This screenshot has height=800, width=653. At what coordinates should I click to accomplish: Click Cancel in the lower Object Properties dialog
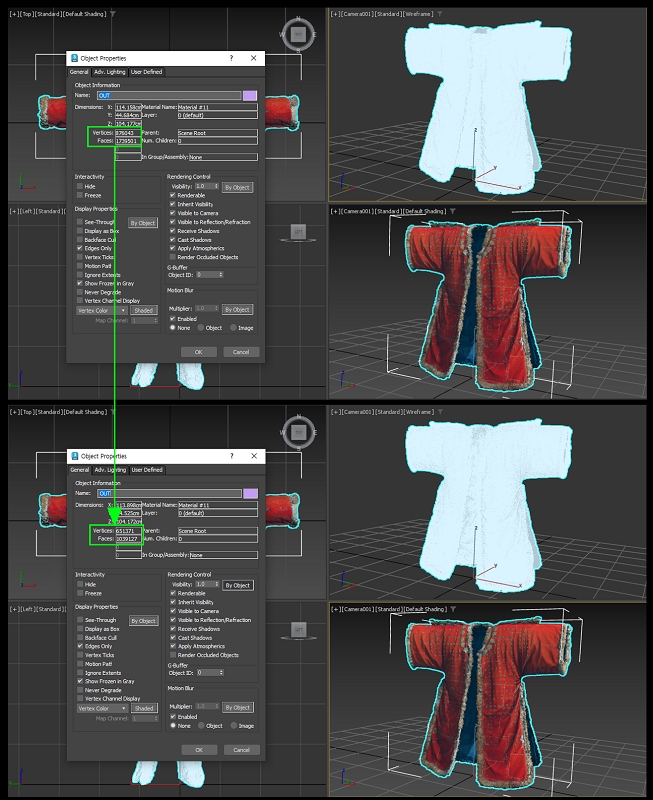pos(241,750)
